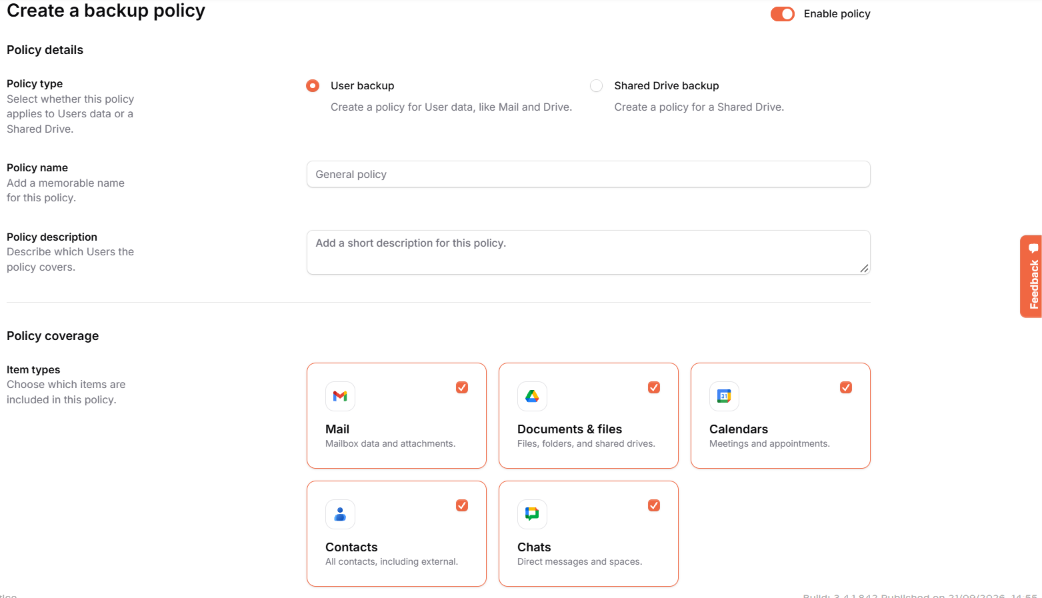This screenshot has width=1042, height=598.
Task: Disable the Enable policy toggle
Action: click(x=782, y=14)
